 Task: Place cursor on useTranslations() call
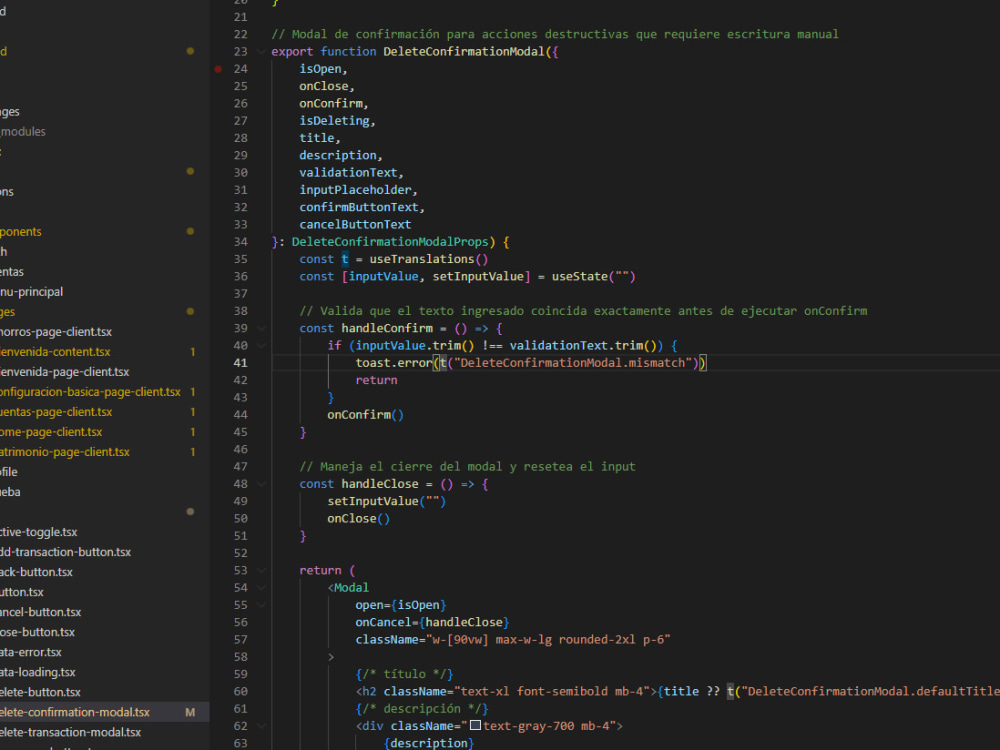click(429, 259)
